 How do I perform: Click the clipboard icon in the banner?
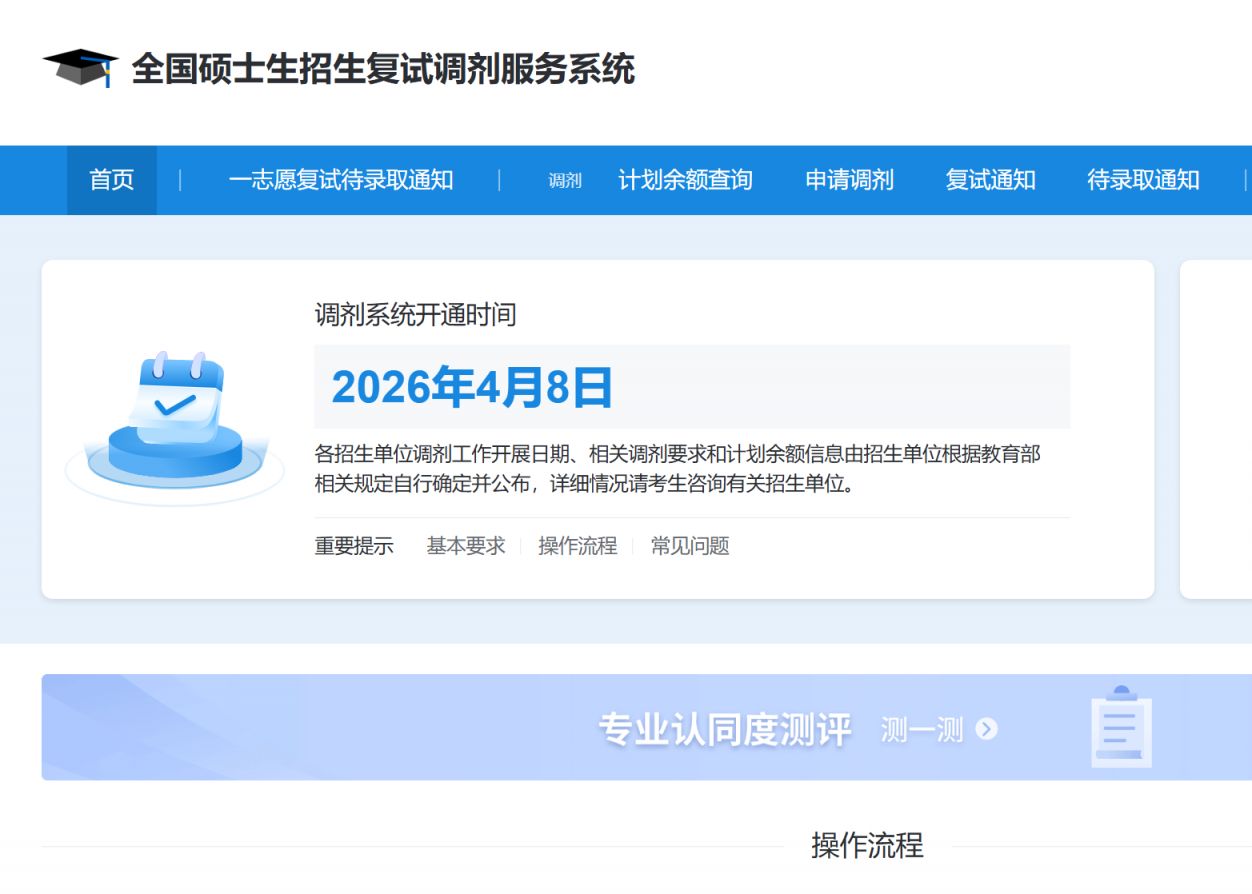click(x=1120, y=728)
